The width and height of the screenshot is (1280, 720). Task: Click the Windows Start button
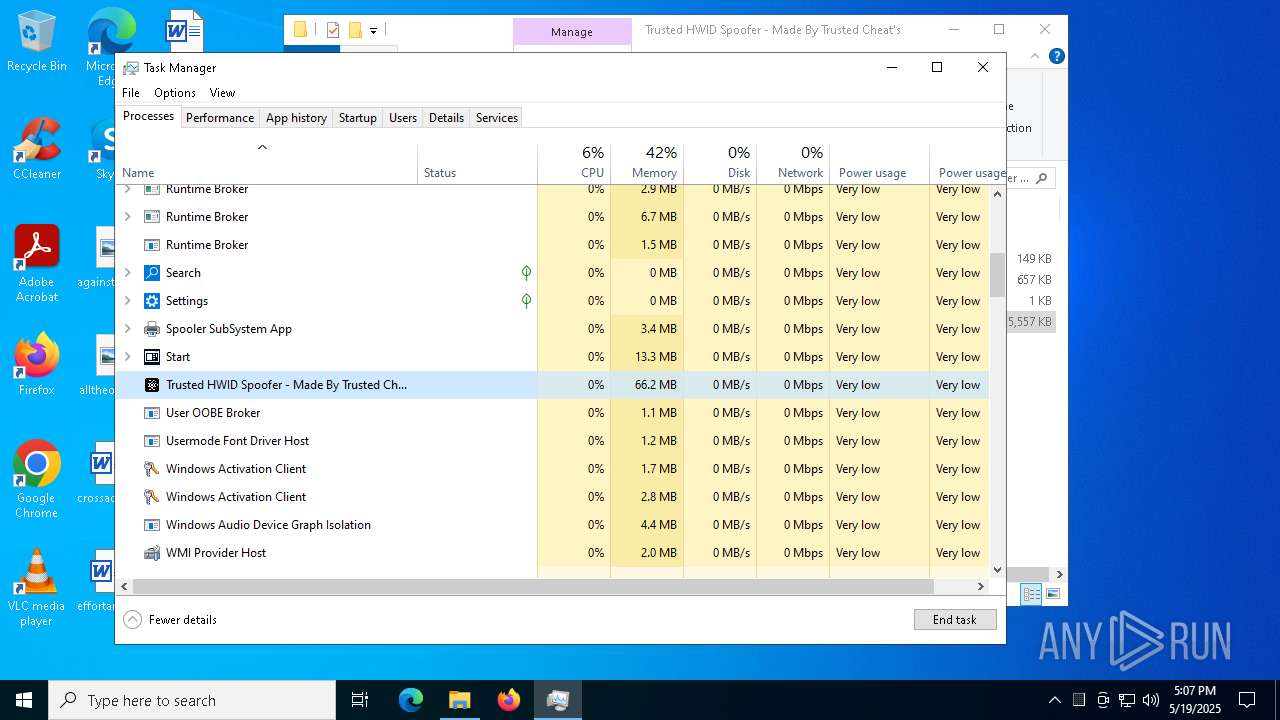click(x=24, y=700)
